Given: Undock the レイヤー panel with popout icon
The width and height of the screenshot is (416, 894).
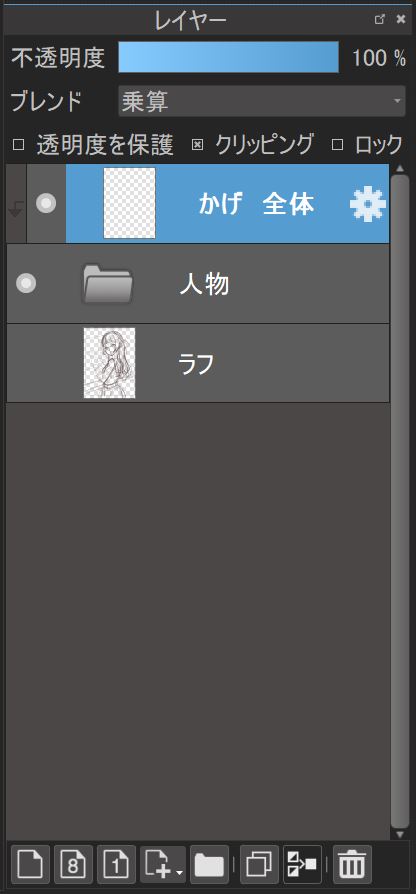Looking at the screenshot, I should [x=380, y=19].
